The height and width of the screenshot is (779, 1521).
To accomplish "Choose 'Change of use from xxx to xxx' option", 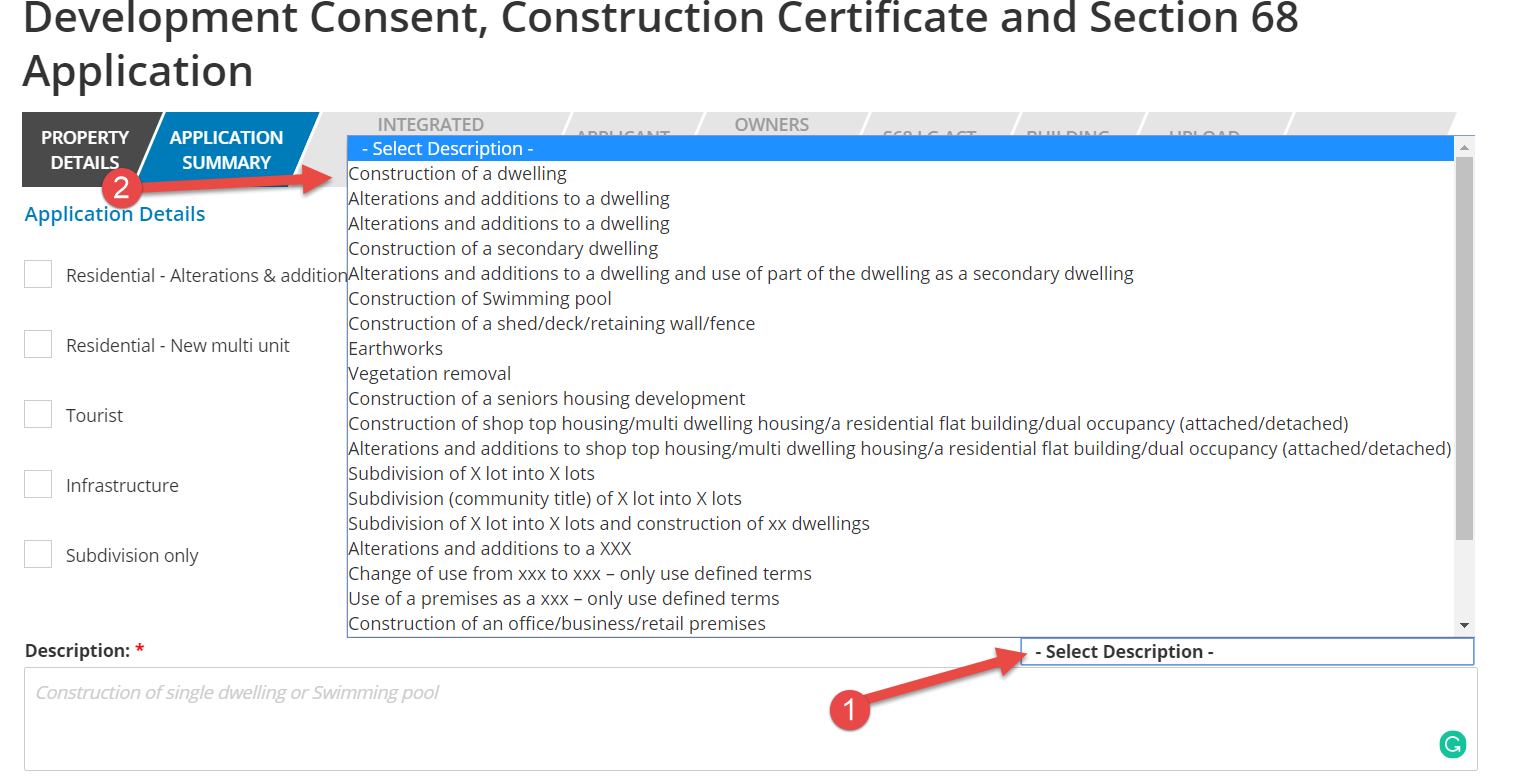I will pyautogui.click(x=901, y=574).
